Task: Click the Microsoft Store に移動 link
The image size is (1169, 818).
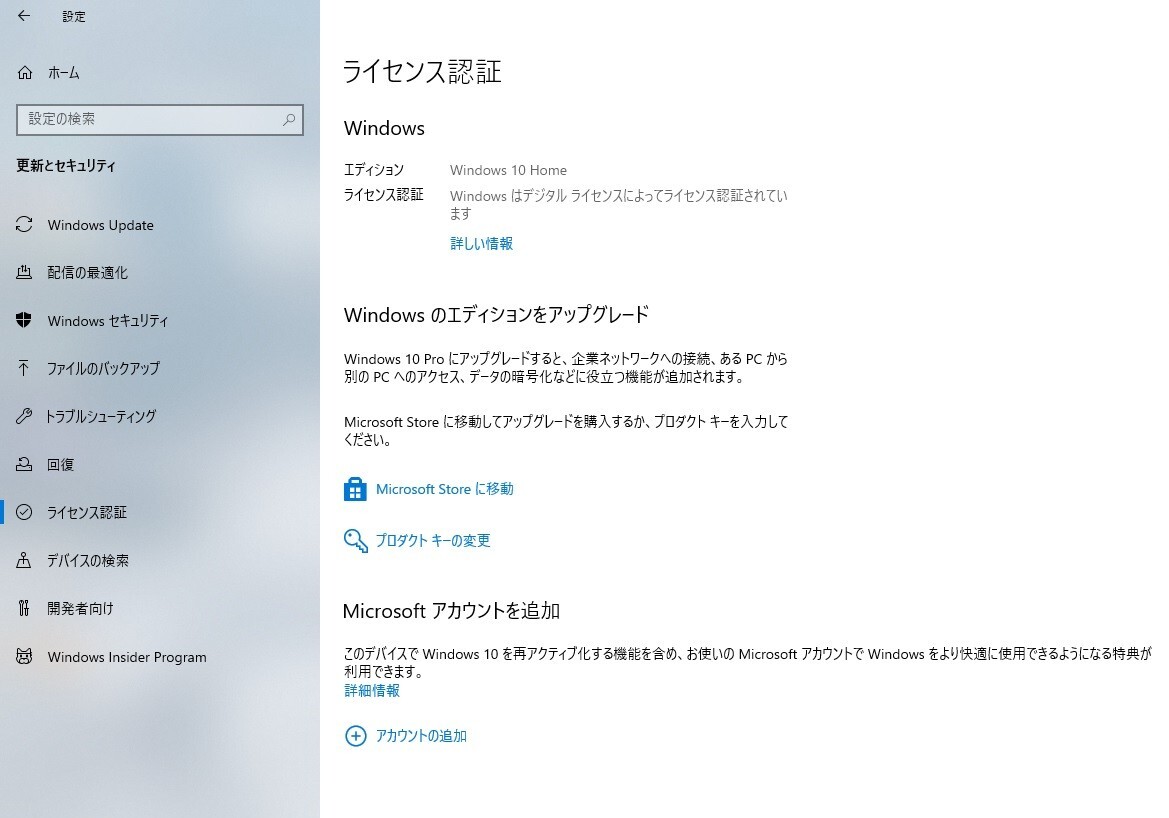Action: [444, 489]
